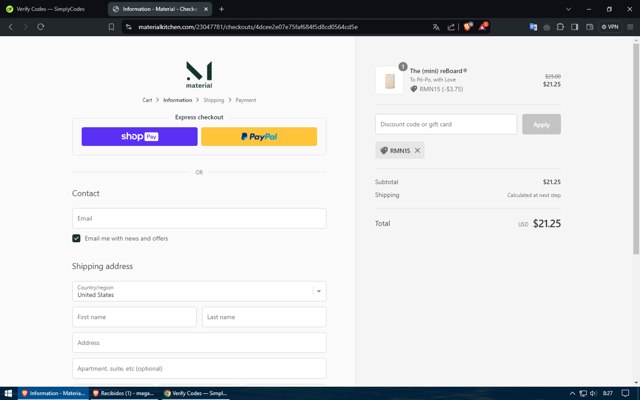The width and height of the screenshot is (640, 400).
Task: Open the tab search dropdown arrow
Action: (568, 9)
